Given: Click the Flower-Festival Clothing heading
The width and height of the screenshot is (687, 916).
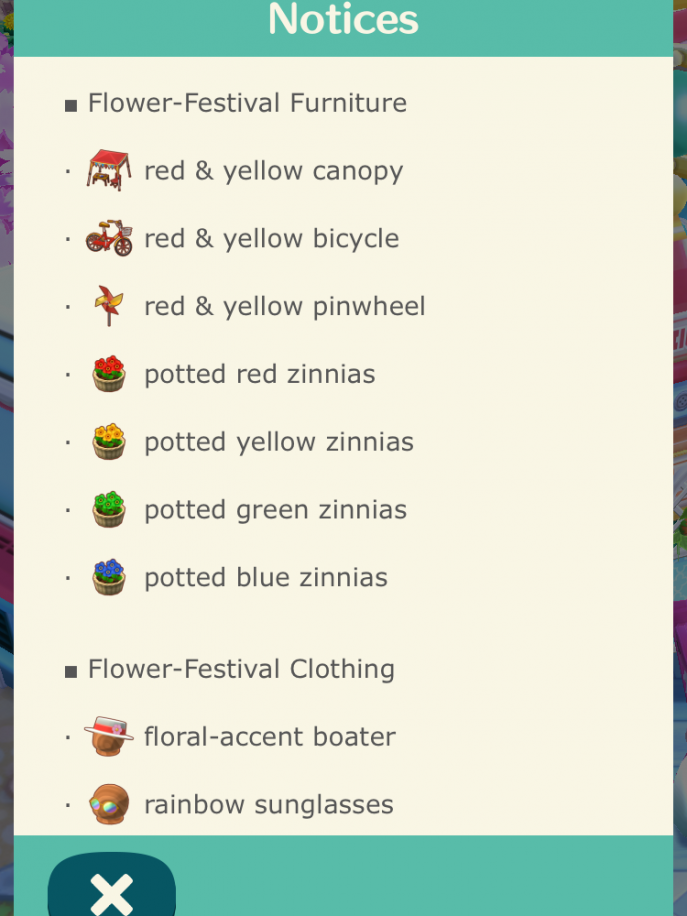Looking at the screenshot, I should (241, 669).
